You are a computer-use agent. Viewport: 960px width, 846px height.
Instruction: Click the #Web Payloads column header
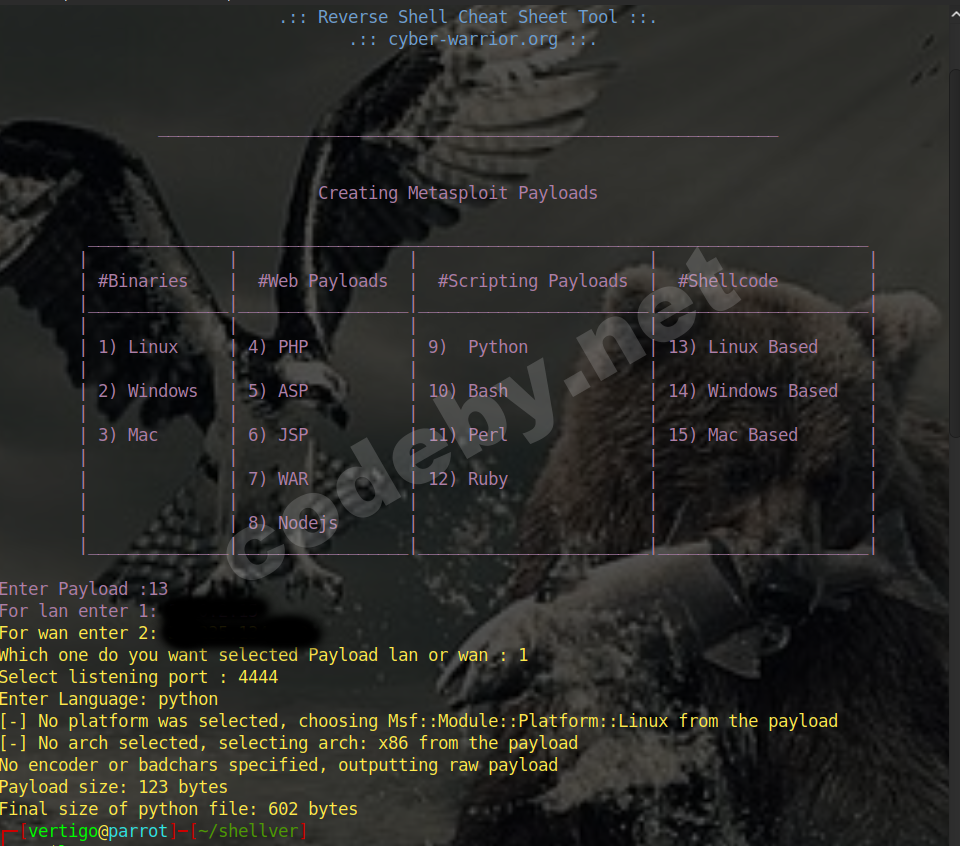click(323, 281)
